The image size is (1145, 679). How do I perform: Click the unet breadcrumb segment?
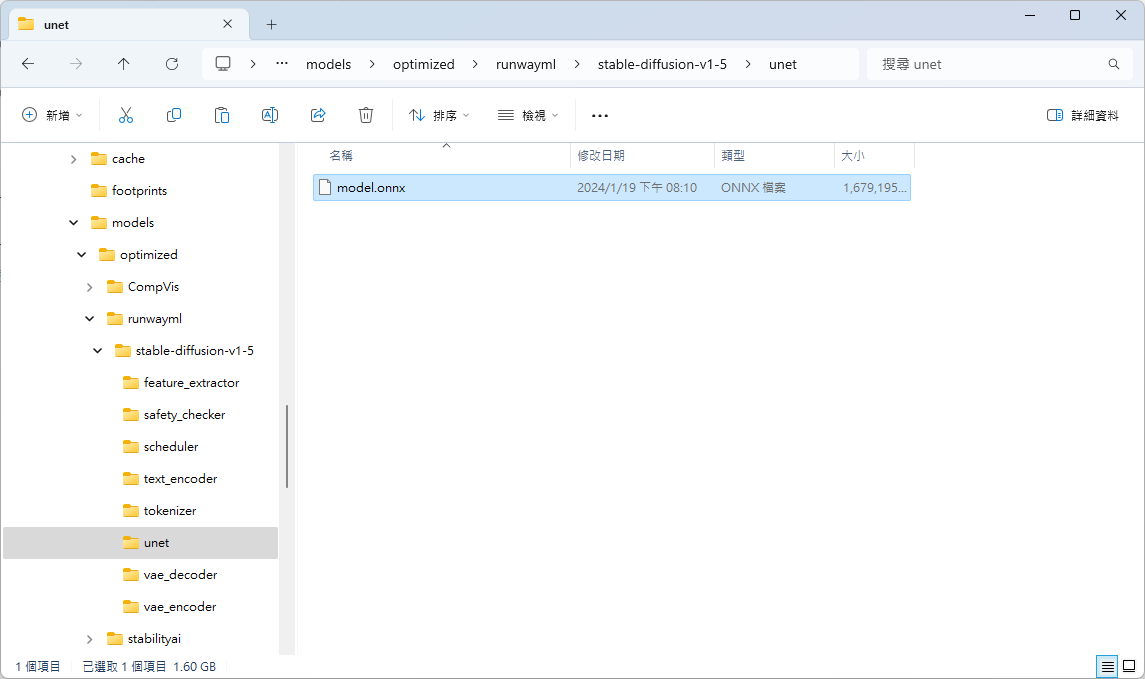point(783,64)
